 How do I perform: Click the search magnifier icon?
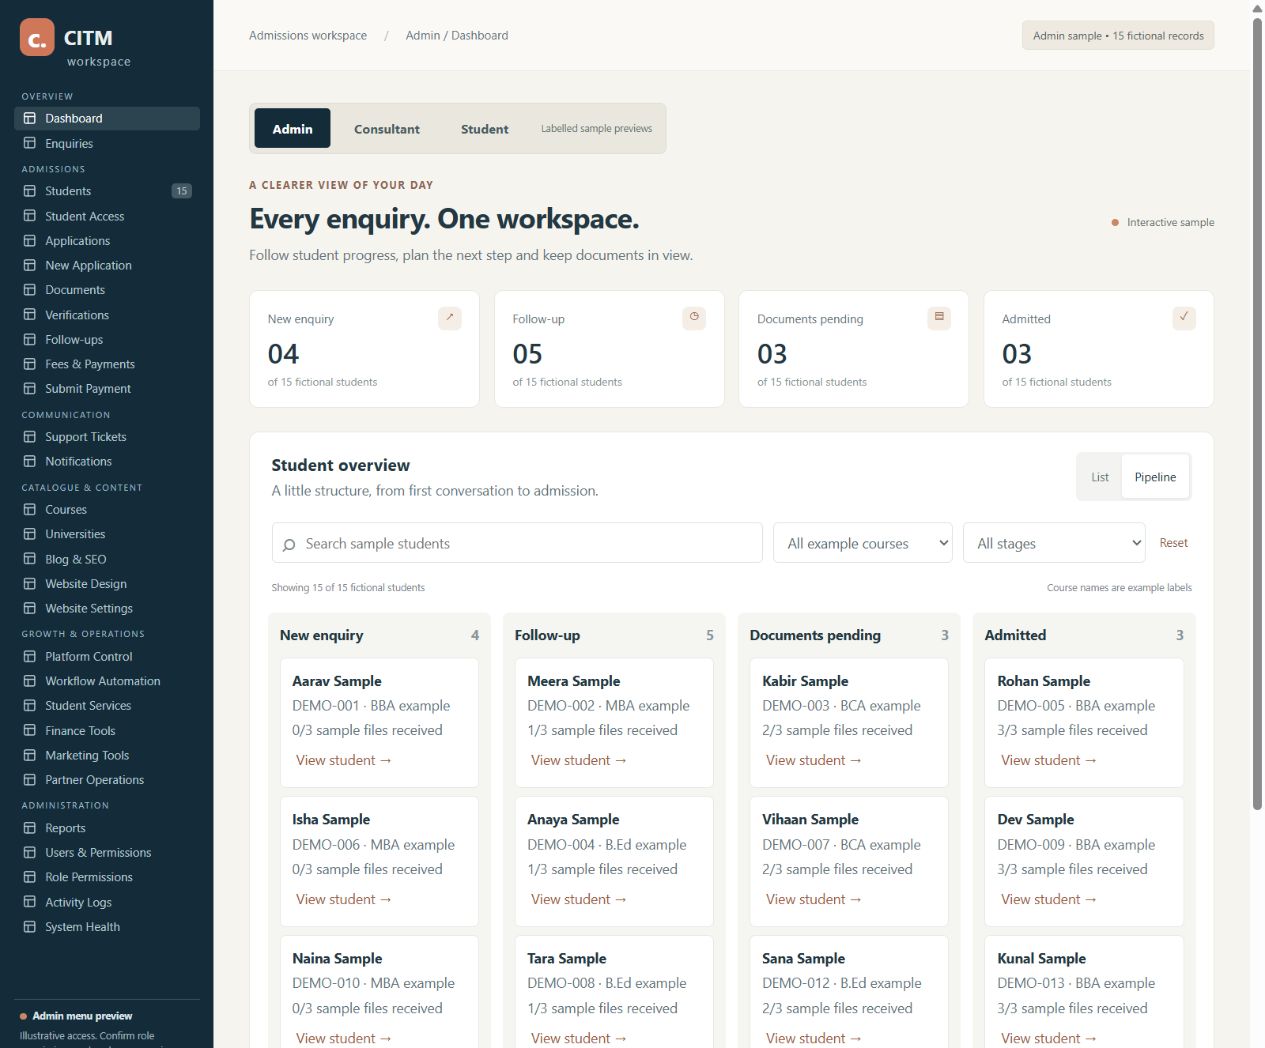point(289,544)
